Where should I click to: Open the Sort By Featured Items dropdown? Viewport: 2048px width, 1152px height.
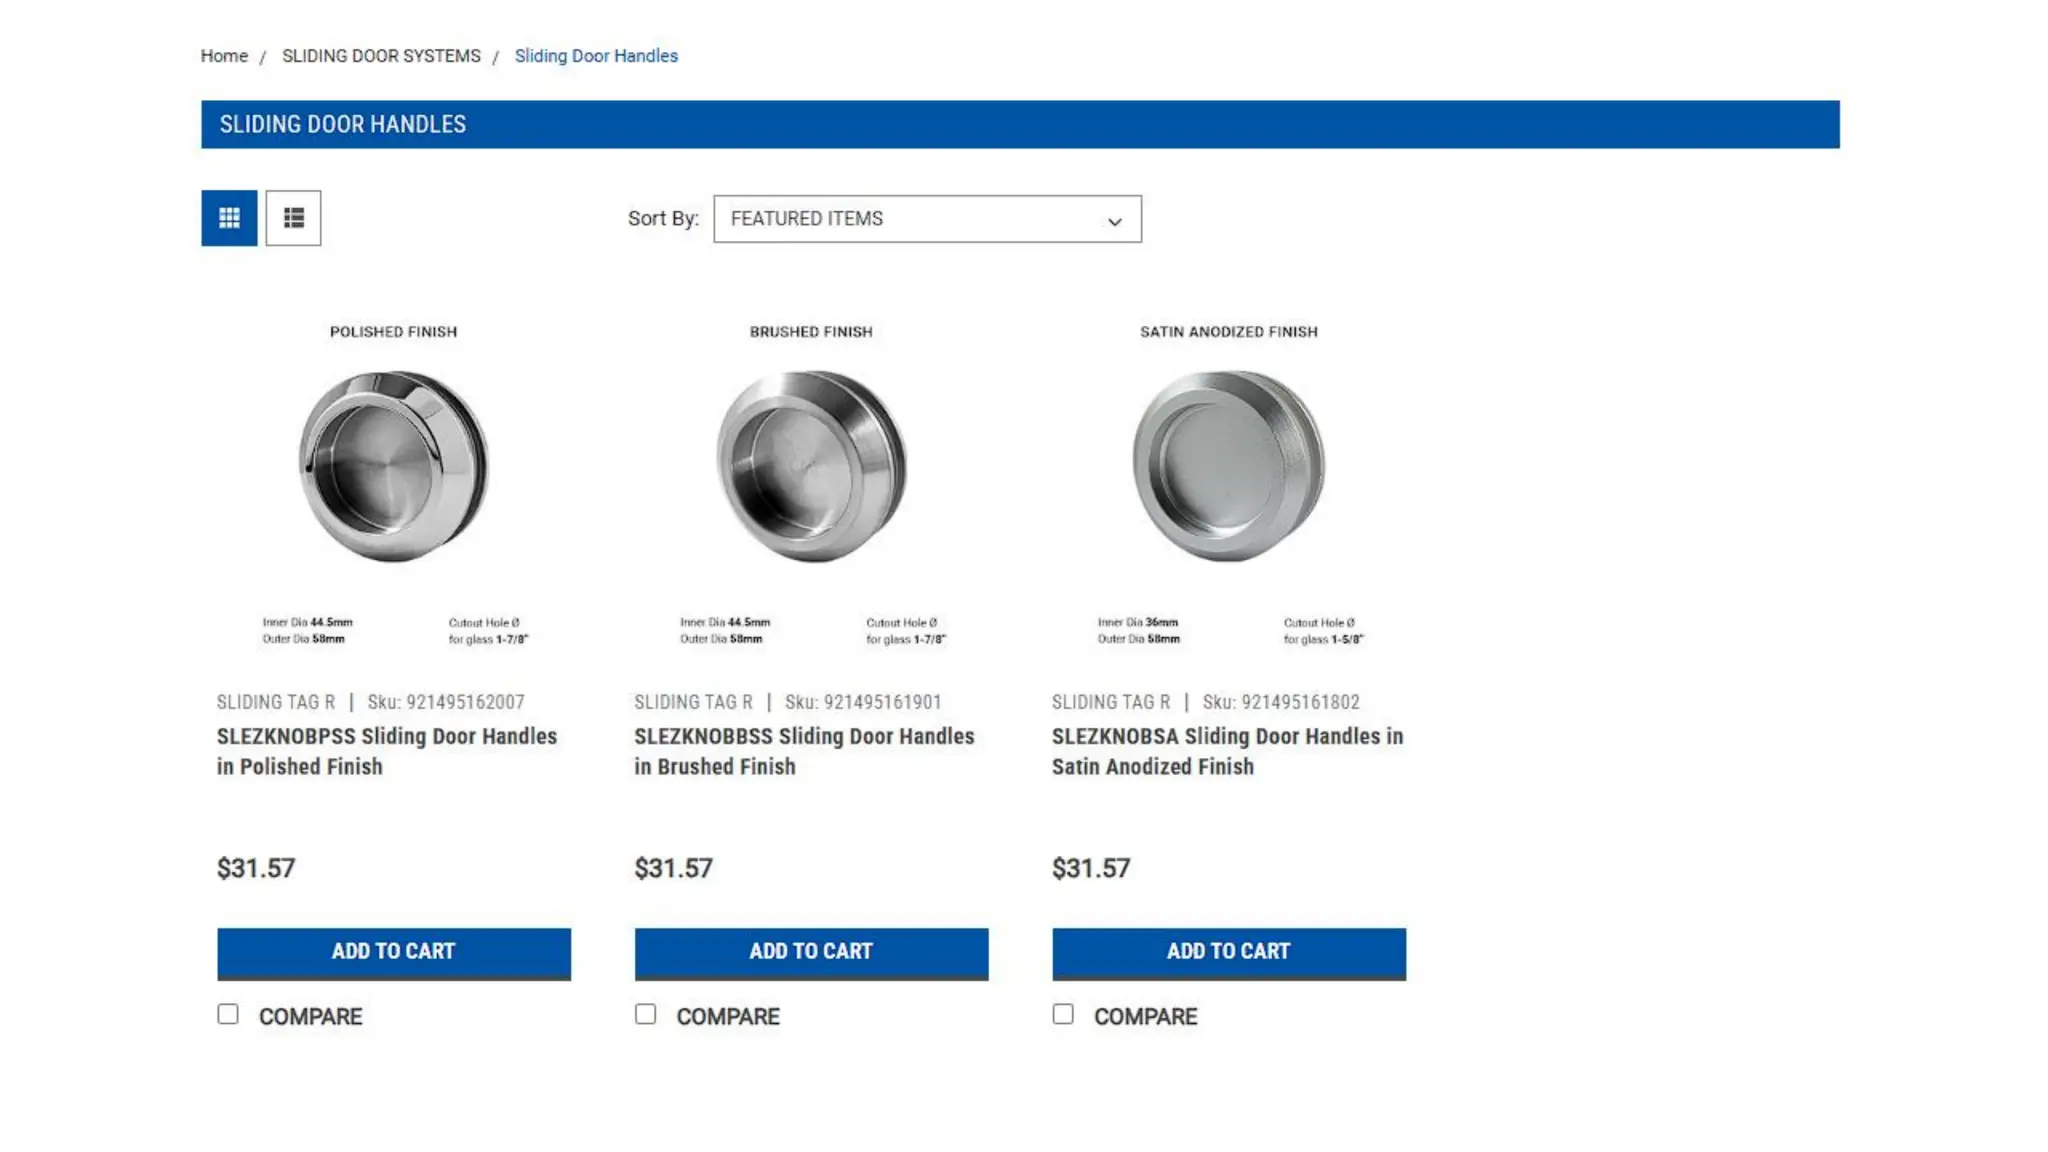click(927, 219)
